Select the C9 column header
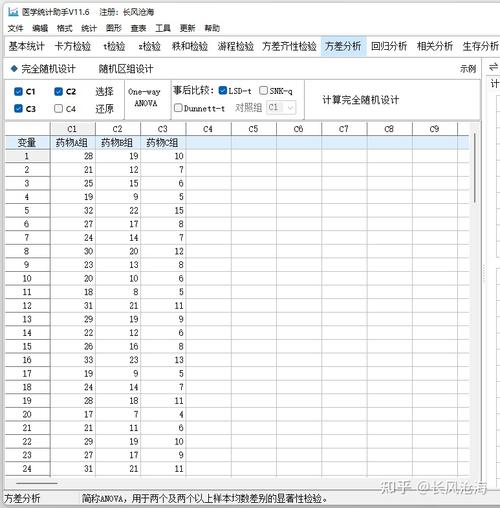Screen dimensions: 500x508 pos(435,129)
